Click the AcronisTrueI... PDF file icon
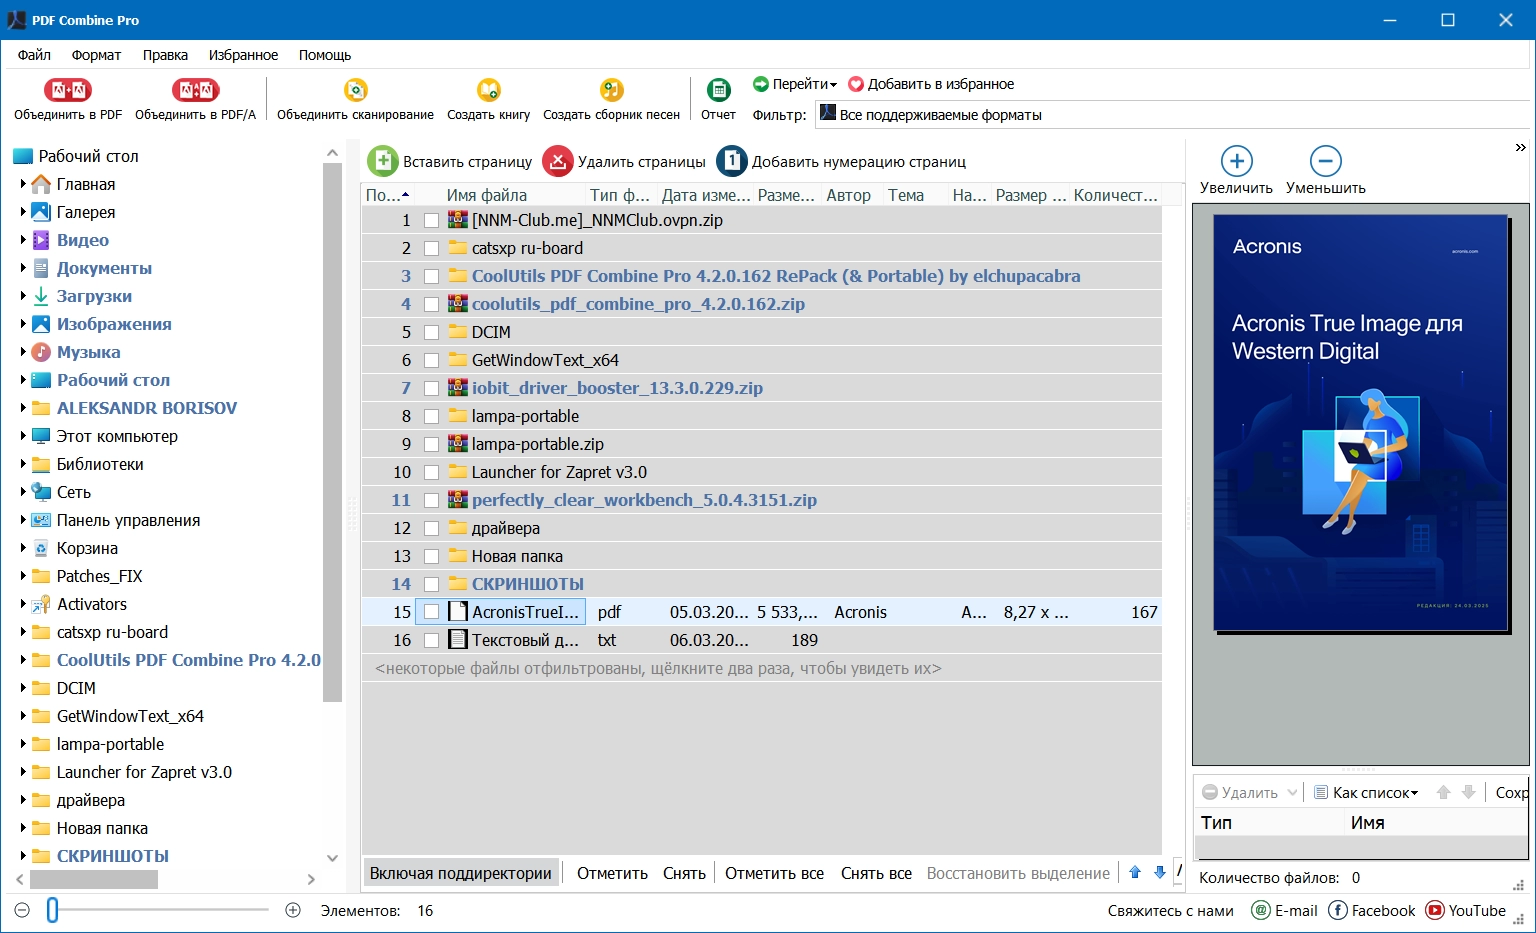The height and width of the screenshot is (933, 1536). [x=458, y=612]
